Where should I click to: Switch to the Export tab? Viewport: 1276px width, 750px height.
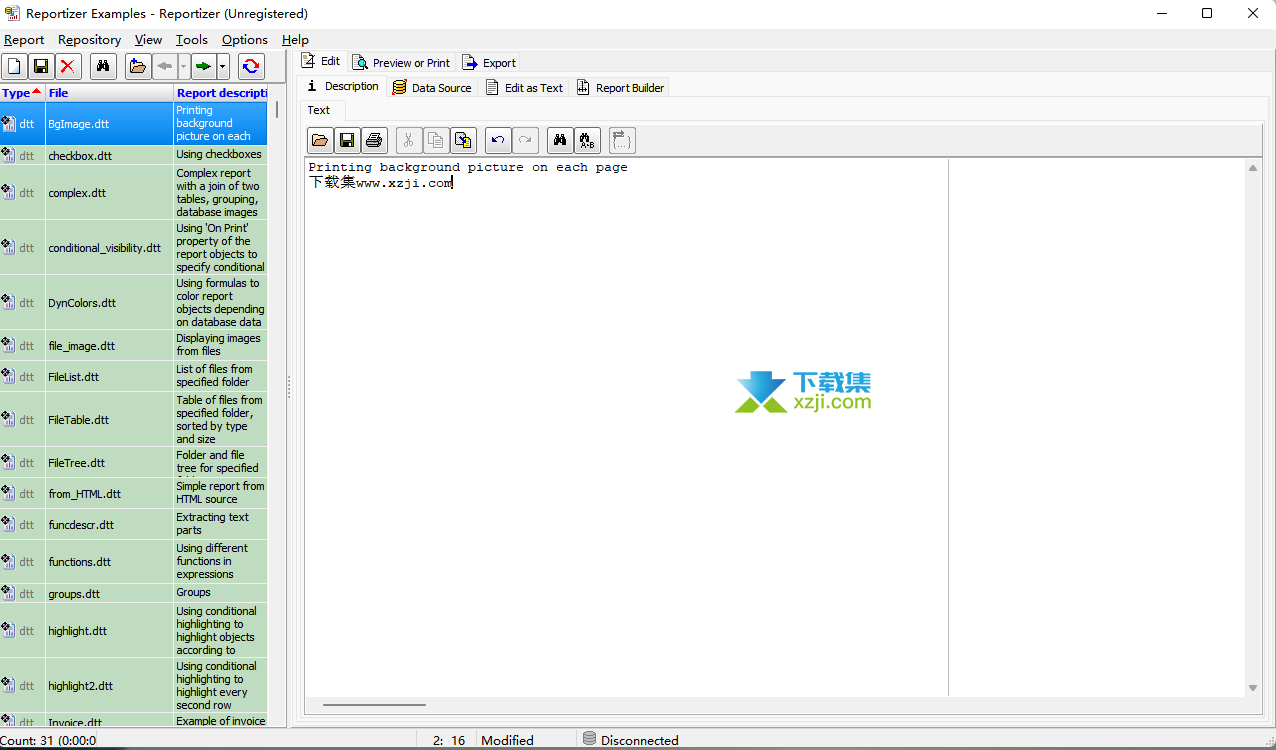[489, 62]
